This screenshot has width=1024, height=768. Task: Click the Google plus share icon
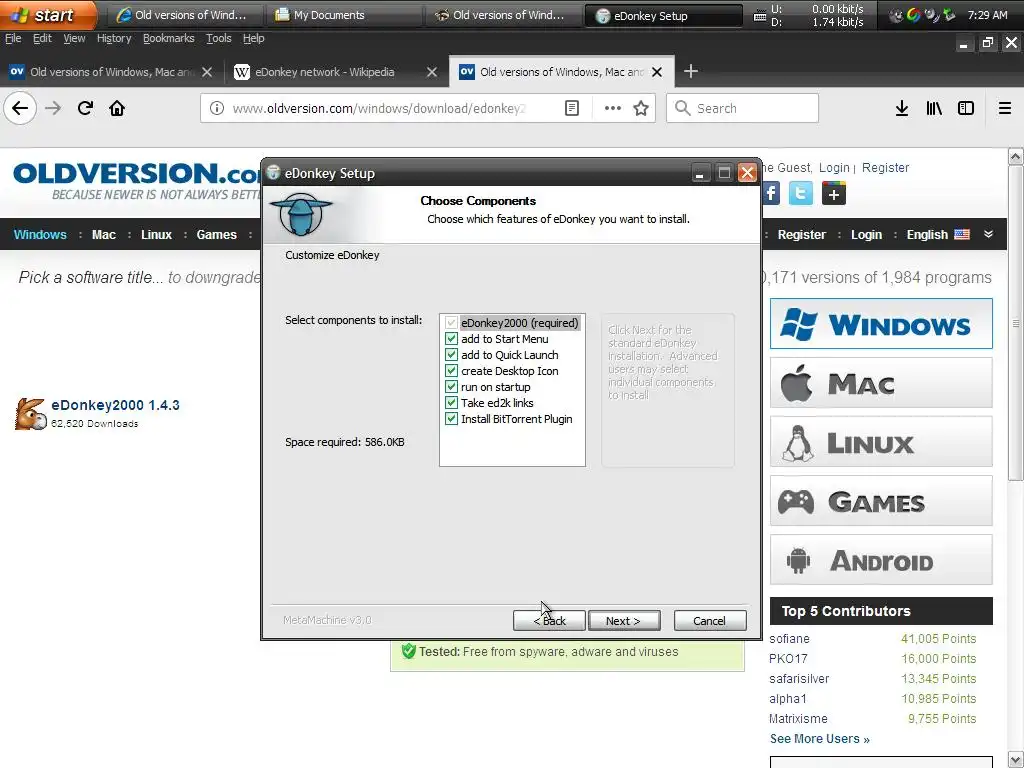[834, 193]
